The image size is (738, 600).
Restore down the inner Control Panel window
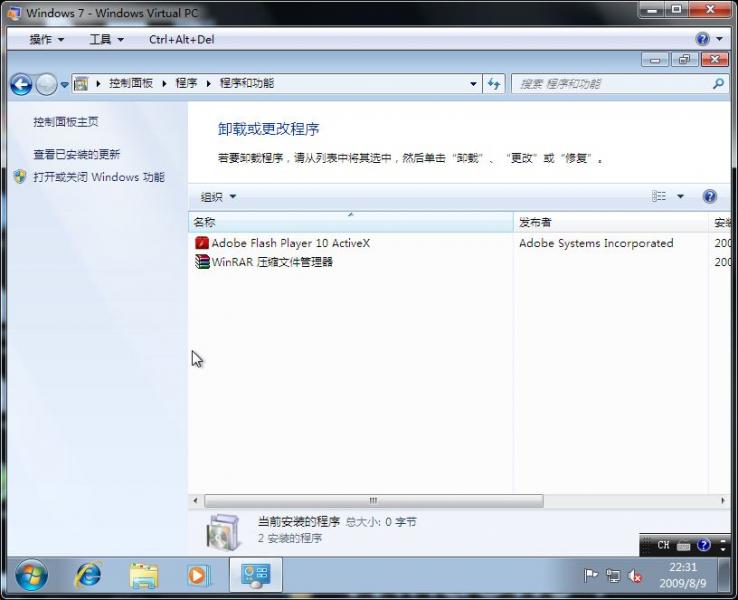[x=684, y=60]
